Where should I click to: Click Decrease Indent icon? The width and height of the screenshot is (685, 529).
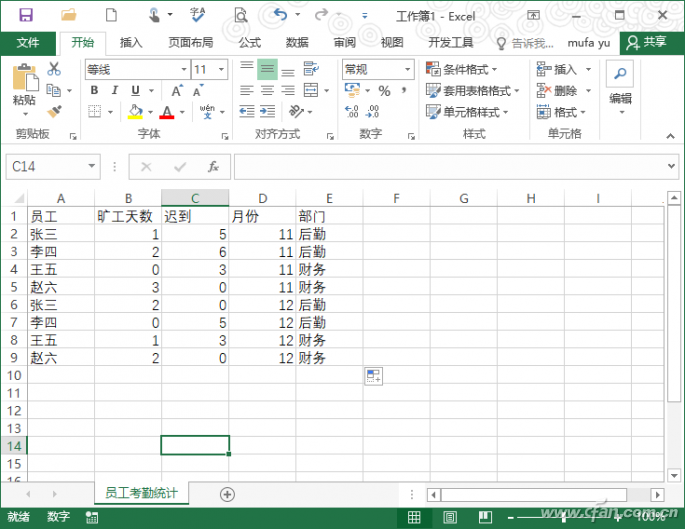[x=247, y=111]
